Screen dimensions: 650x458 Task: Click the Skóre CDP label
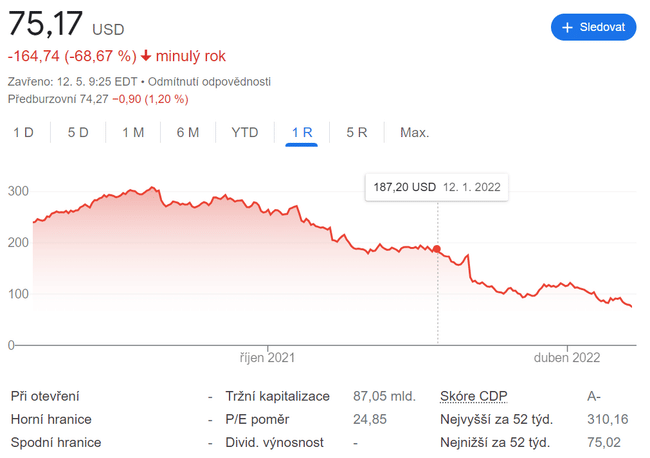[474, 396]
